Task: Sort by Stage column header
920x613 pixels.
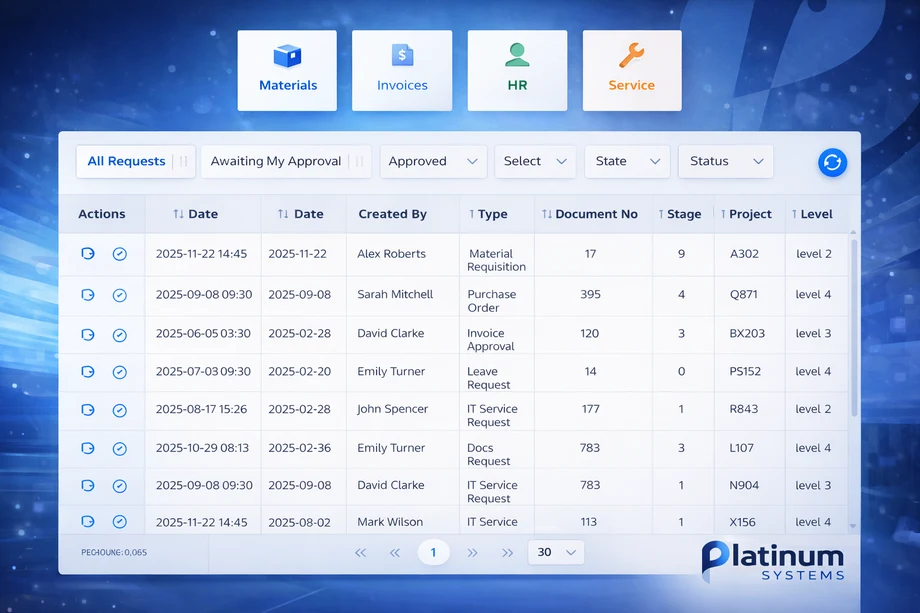Action: point(679,214)
